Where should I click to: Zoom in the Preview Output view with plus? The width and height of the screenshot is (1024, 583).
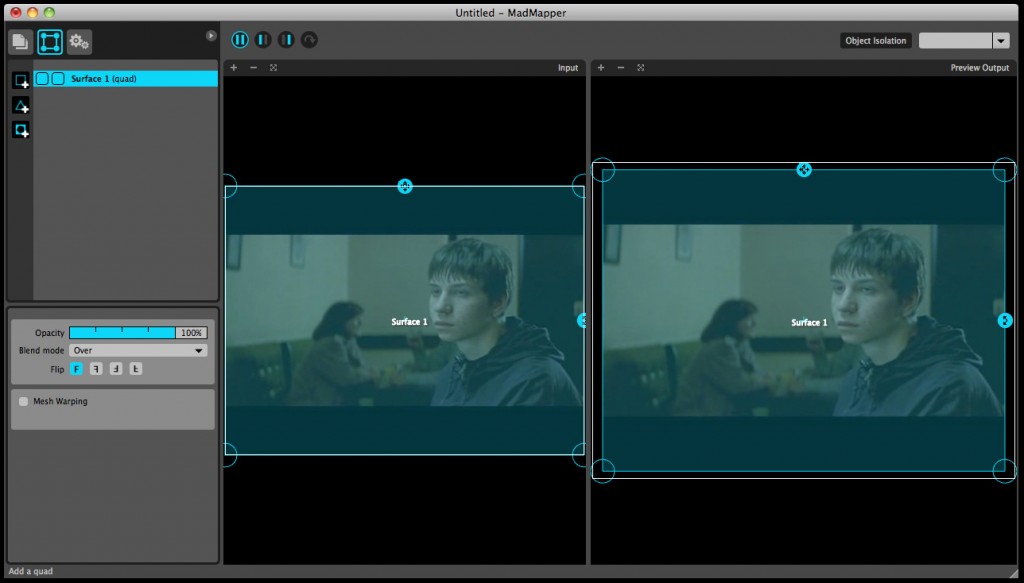point(601,67)
